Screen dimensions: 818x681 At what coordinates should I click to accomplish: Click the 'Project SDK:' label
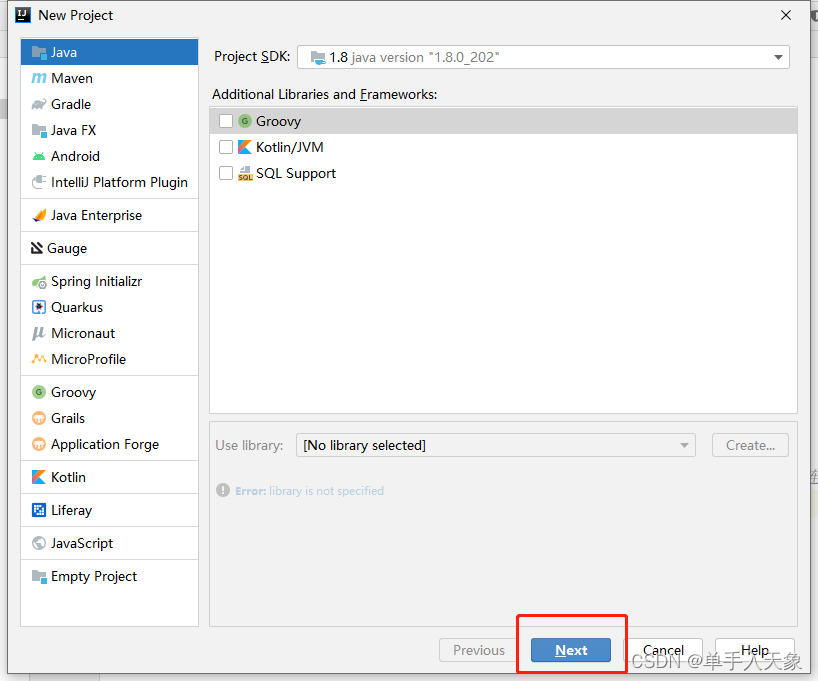[x=252, y=56]
